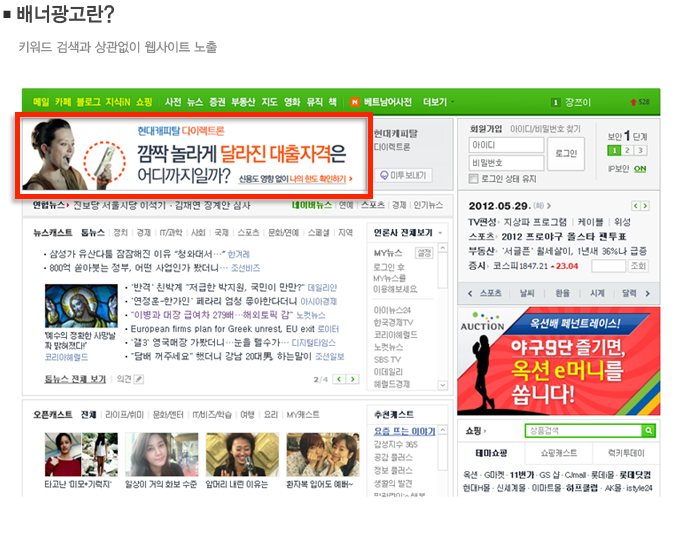Viewport: 689px width, 544px height.
Task: Click the 상품검색 shopping search field
Action: tap(584, 431)
